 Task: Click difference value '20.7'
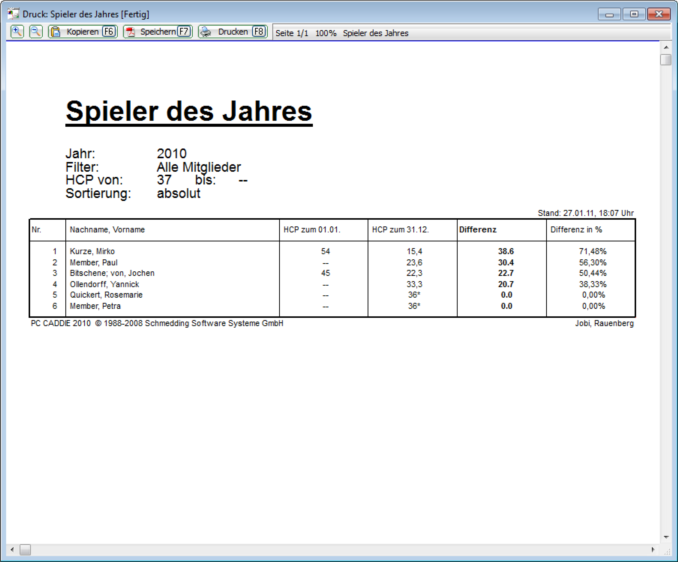506,284
